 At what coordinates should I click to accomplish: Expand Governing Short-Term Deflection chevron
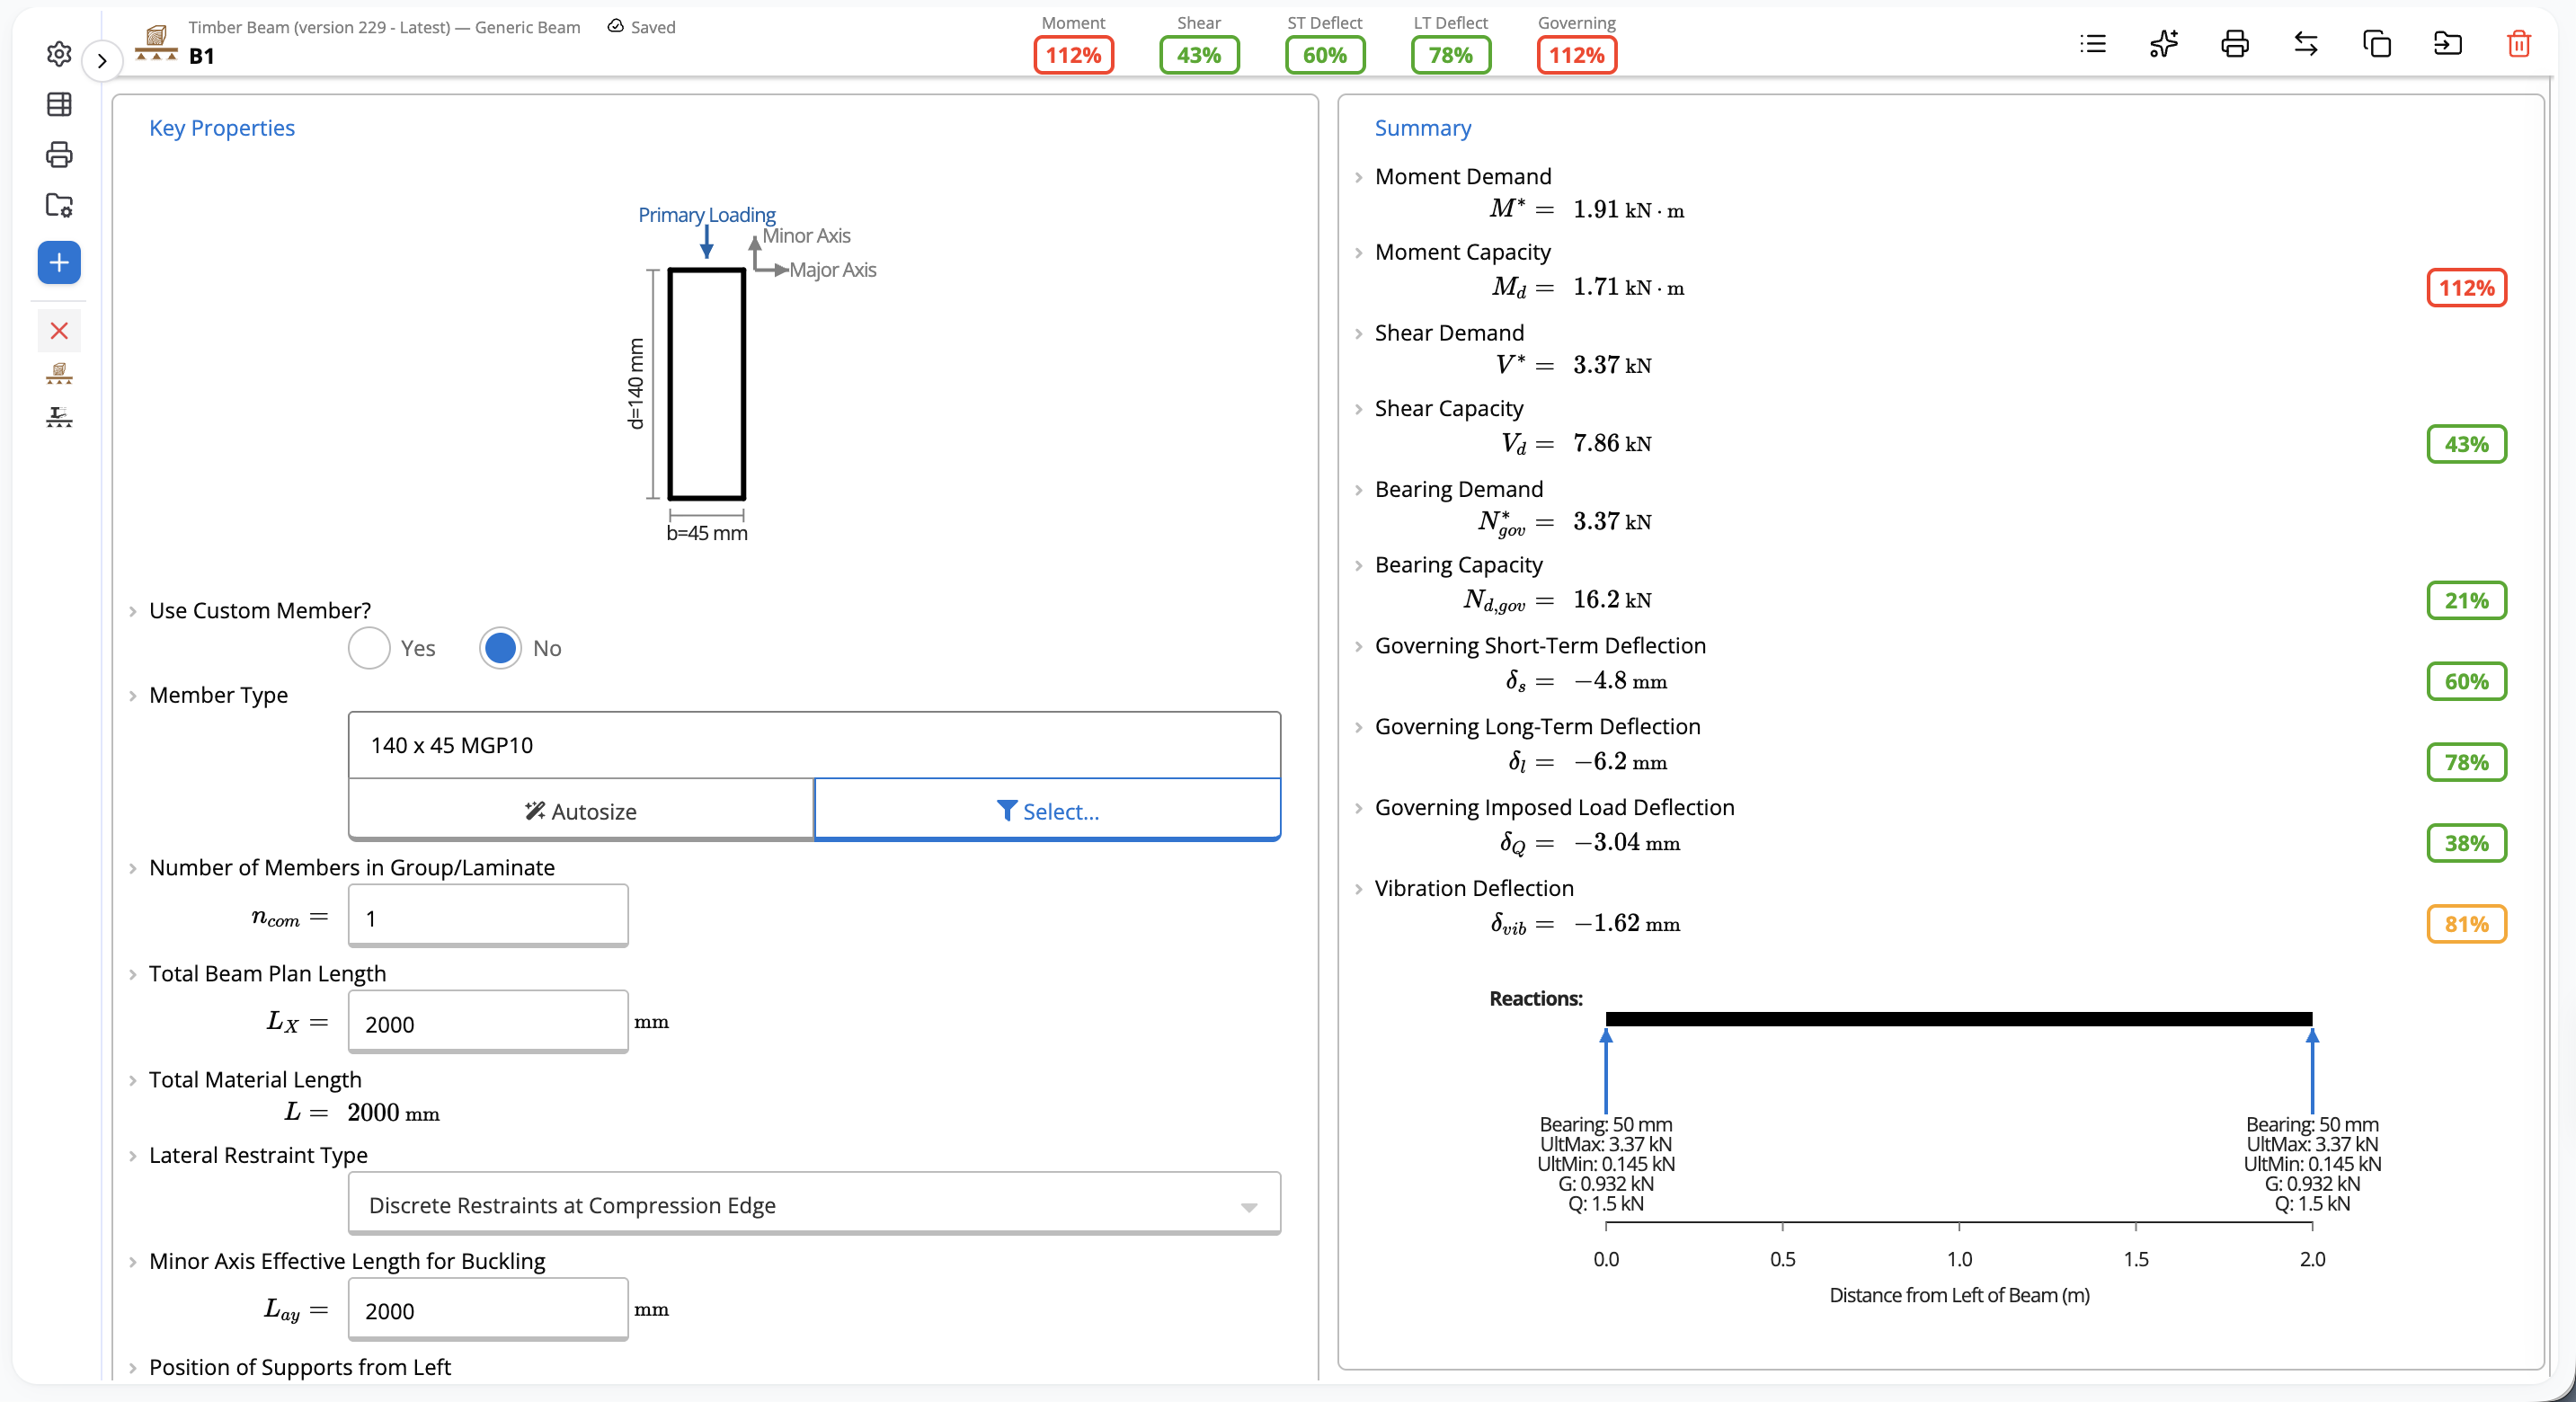point(1359,646)
